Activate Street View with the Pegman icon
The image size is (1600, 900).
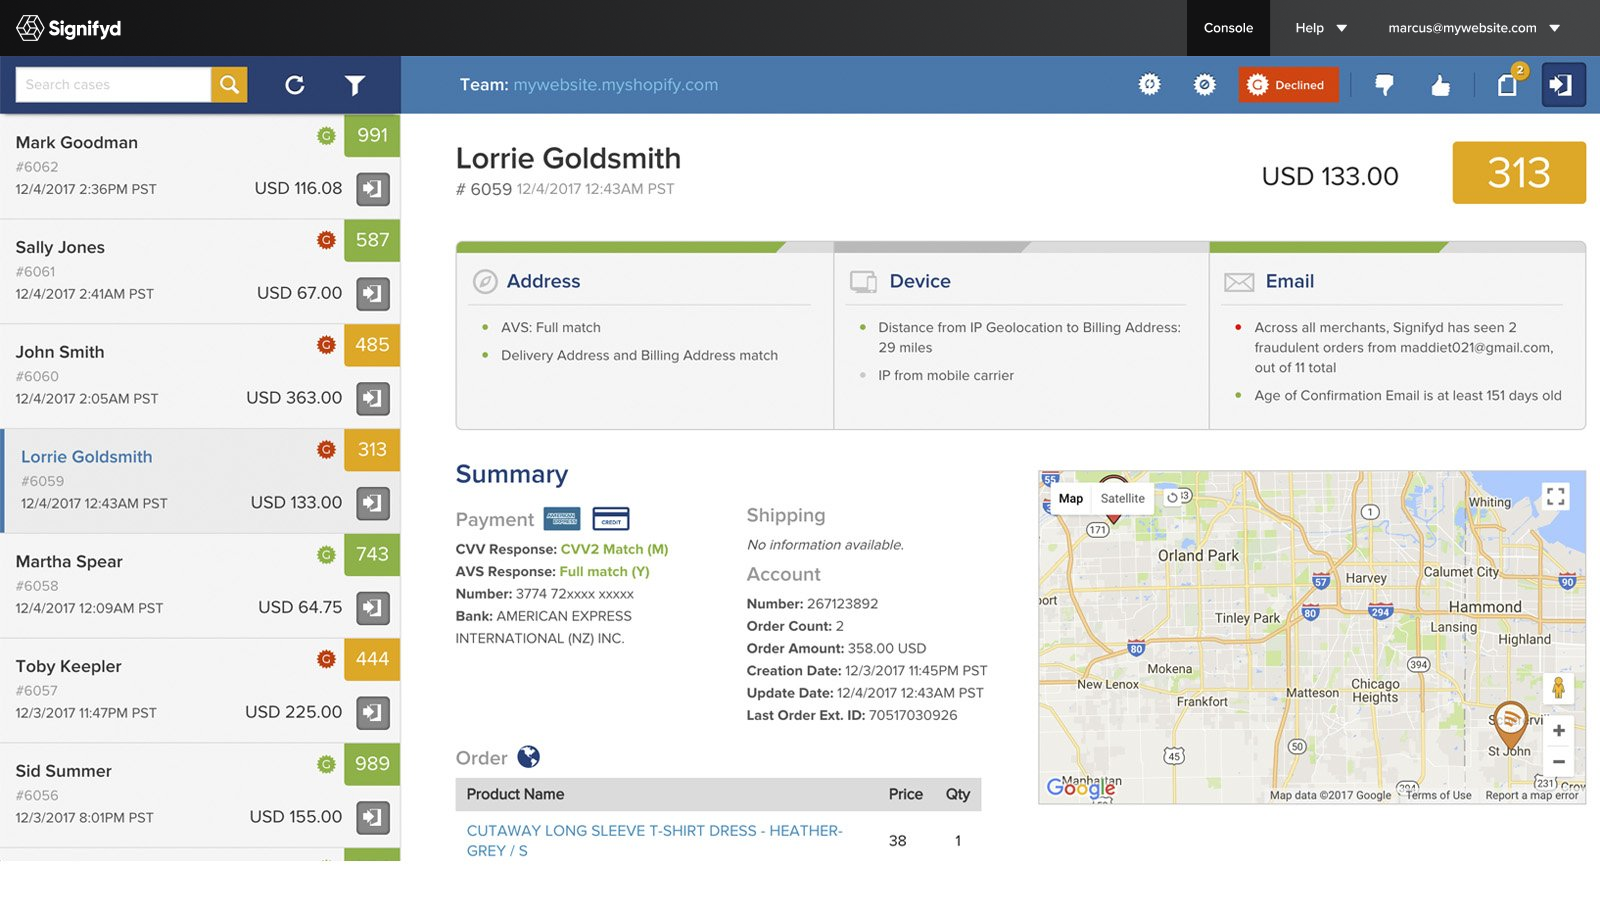click(1559, 688)
